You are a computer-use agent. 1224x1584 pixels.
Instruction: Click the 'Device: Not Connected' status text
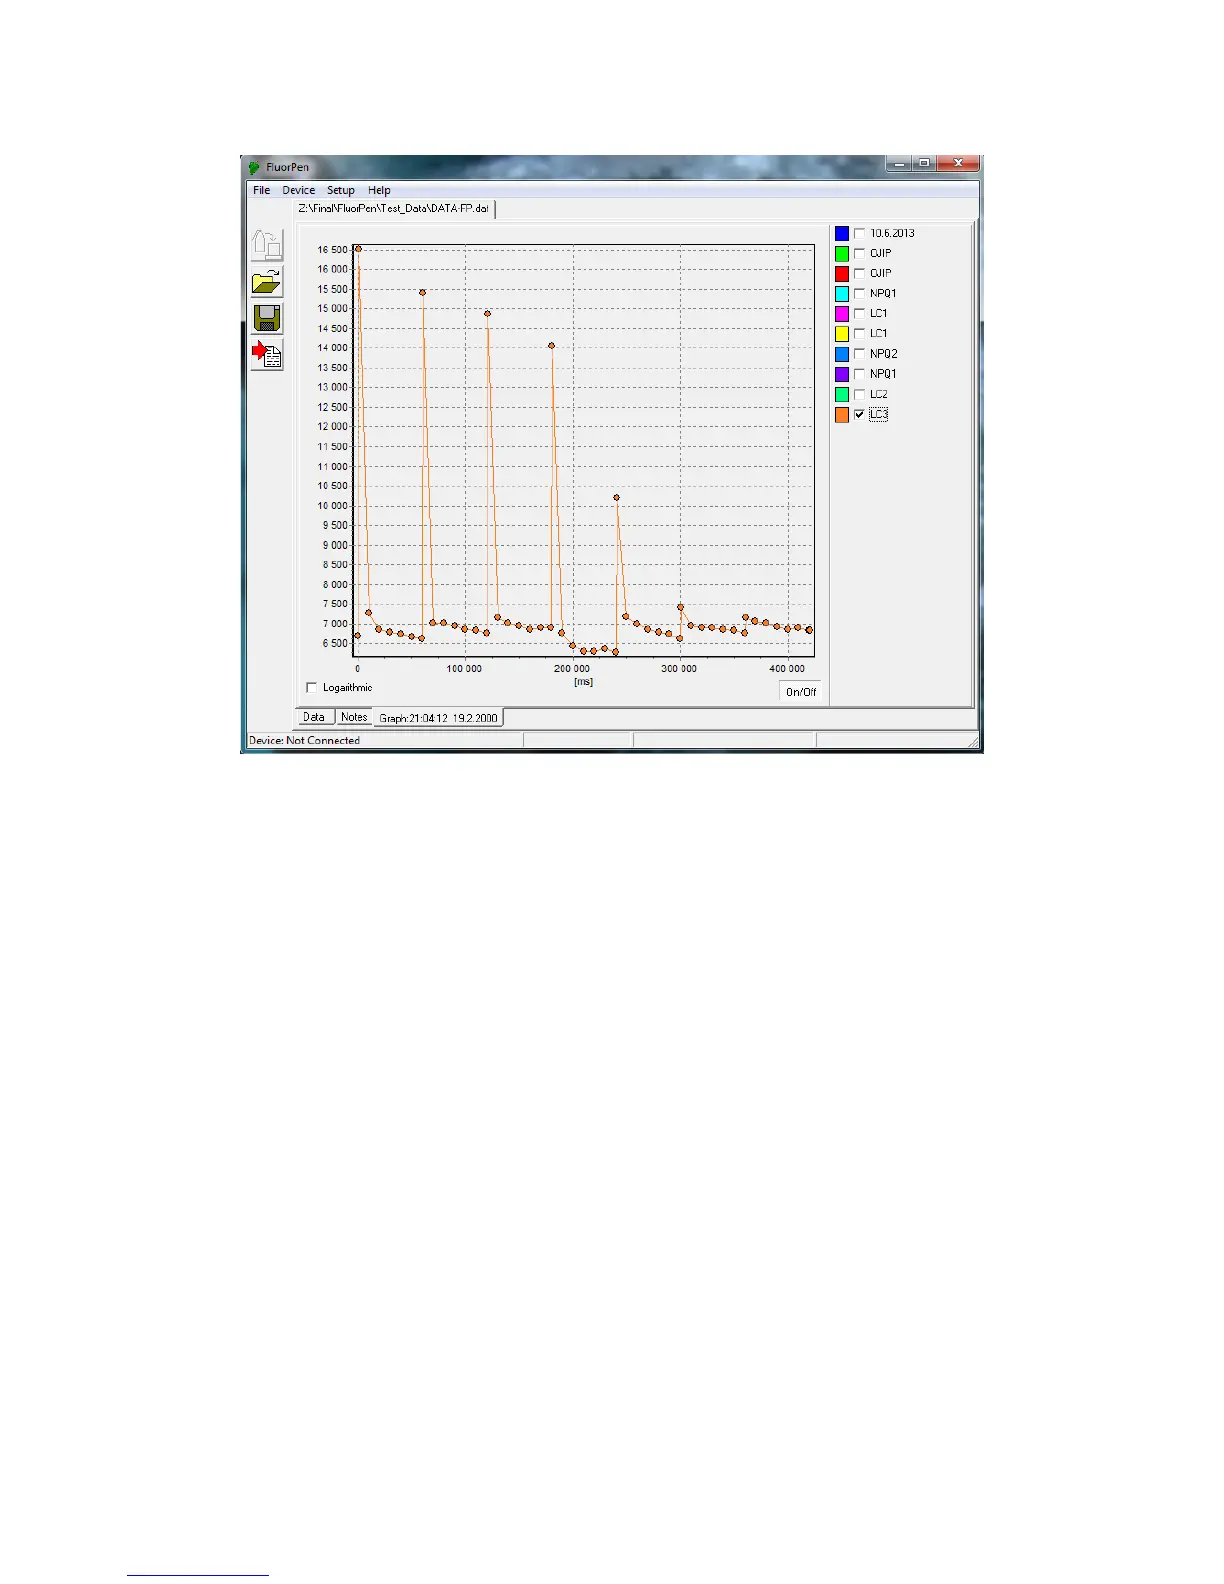click(x=304, y=741)
